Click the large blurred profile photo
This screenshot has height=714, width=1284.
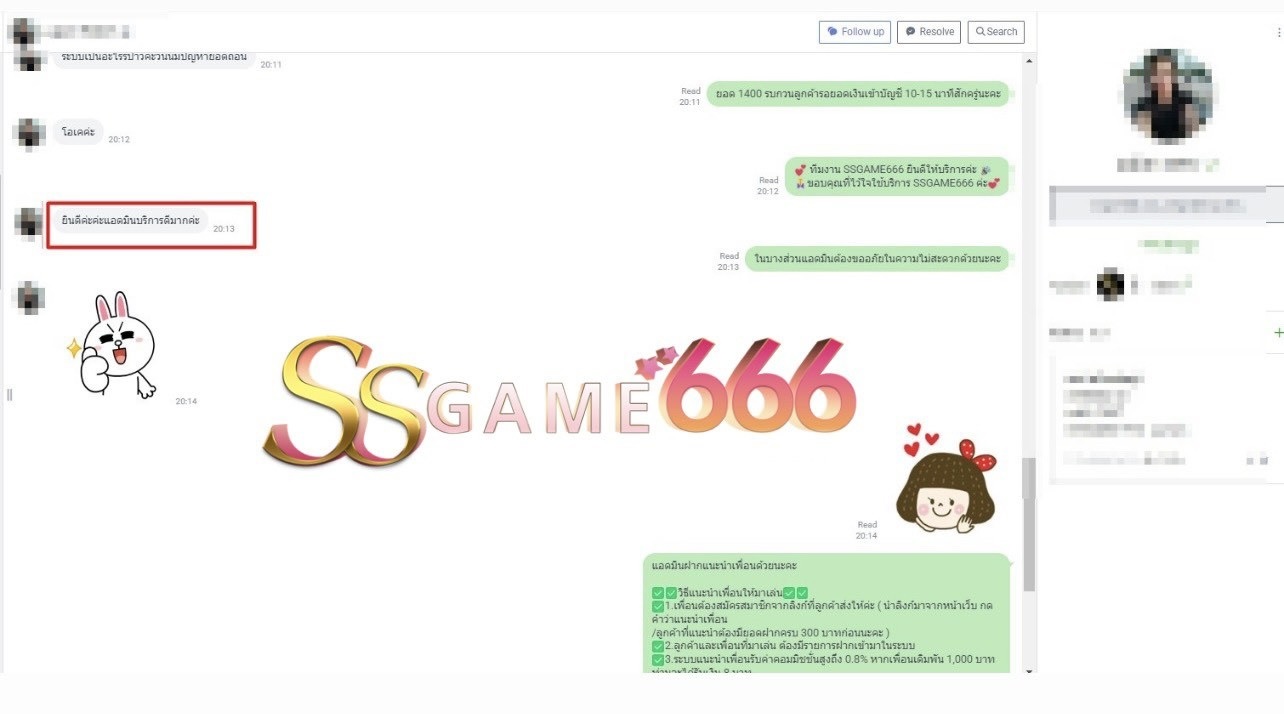pyautogui.click(x=1167, y=95)
